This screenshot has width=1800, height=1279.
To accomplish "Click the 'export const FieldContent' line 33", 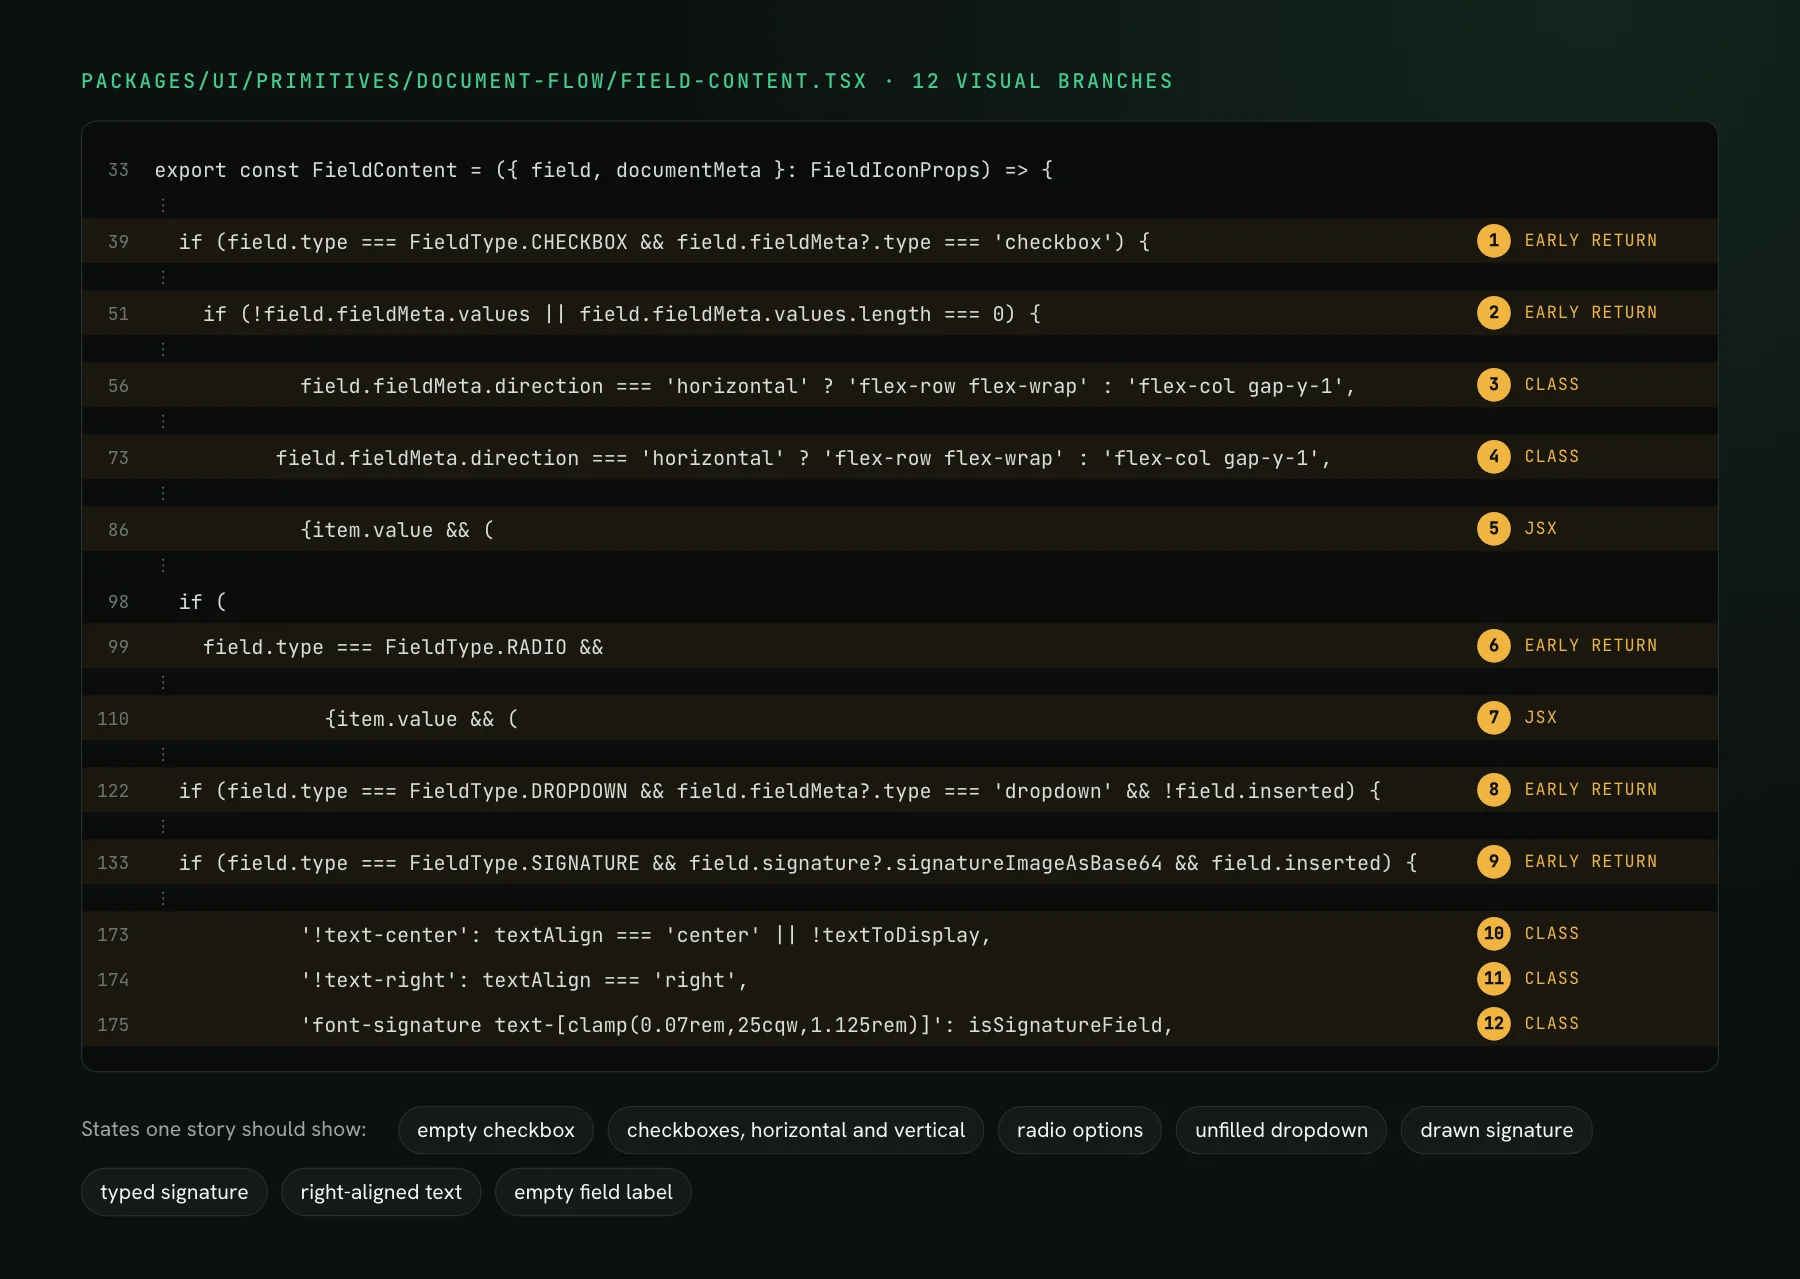I will click(x=604, y=170).
